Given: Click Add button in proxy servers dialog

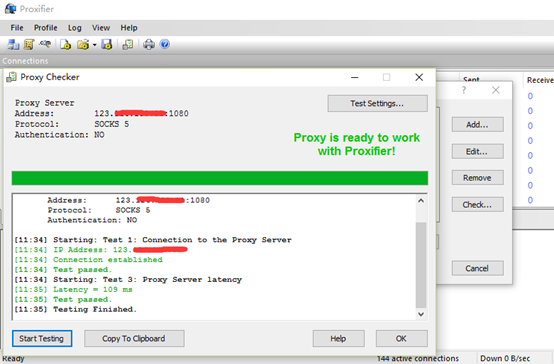Looking at the screenshot, I should 477,125.
